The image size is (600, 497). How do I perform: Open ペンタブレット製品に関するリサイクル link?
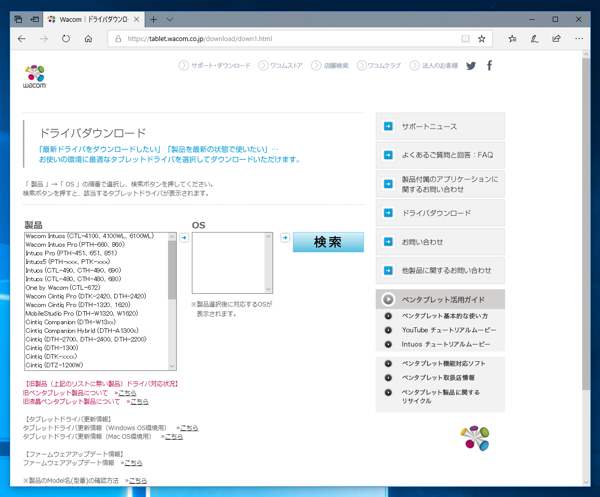pos(440,396)
